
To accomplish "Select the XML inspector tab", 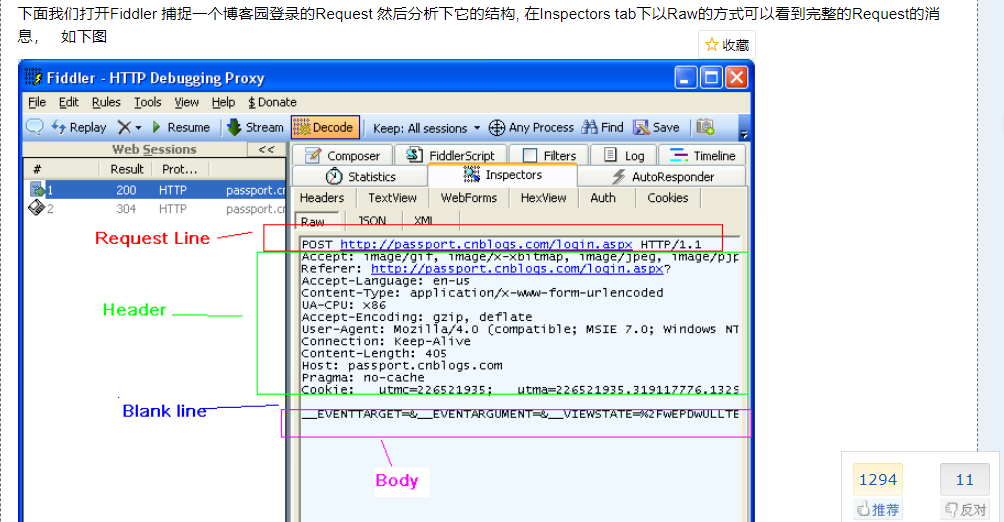I will point(424,220).
